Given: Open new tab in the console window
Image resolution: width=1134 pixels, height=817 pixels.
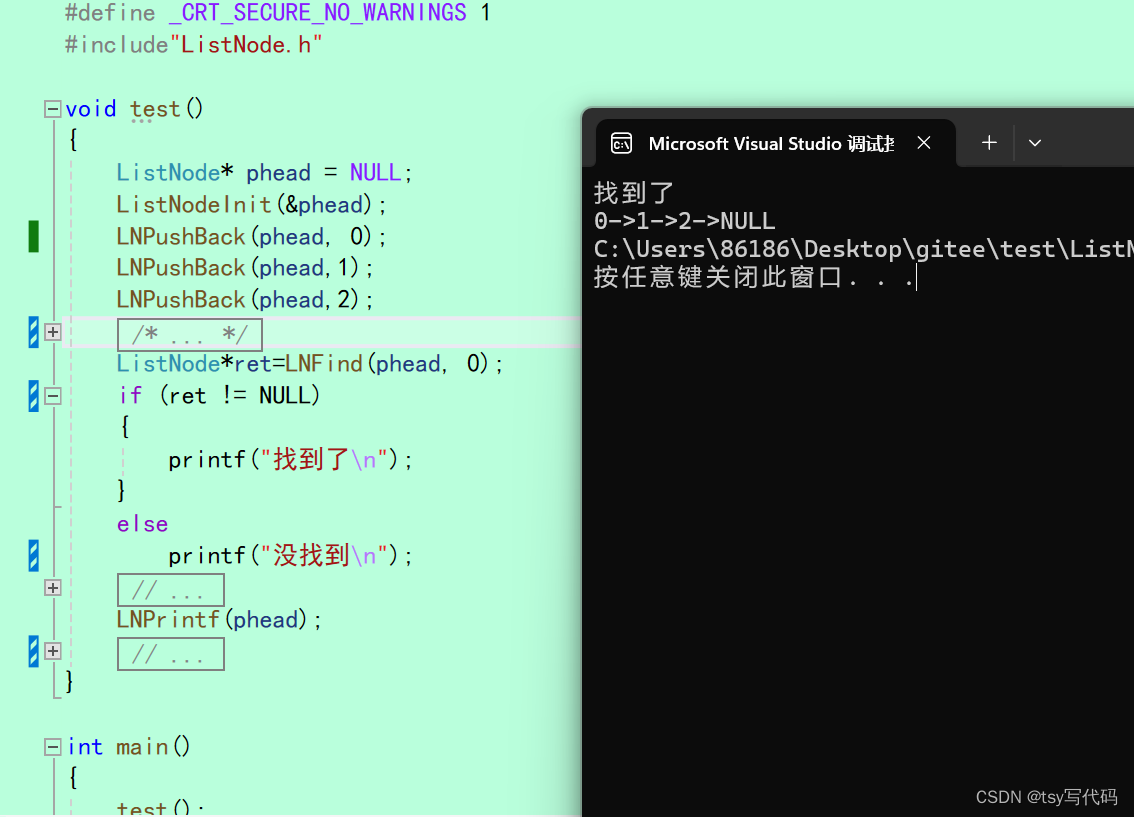Looking at the screenshot, I should tap(989, 143).
